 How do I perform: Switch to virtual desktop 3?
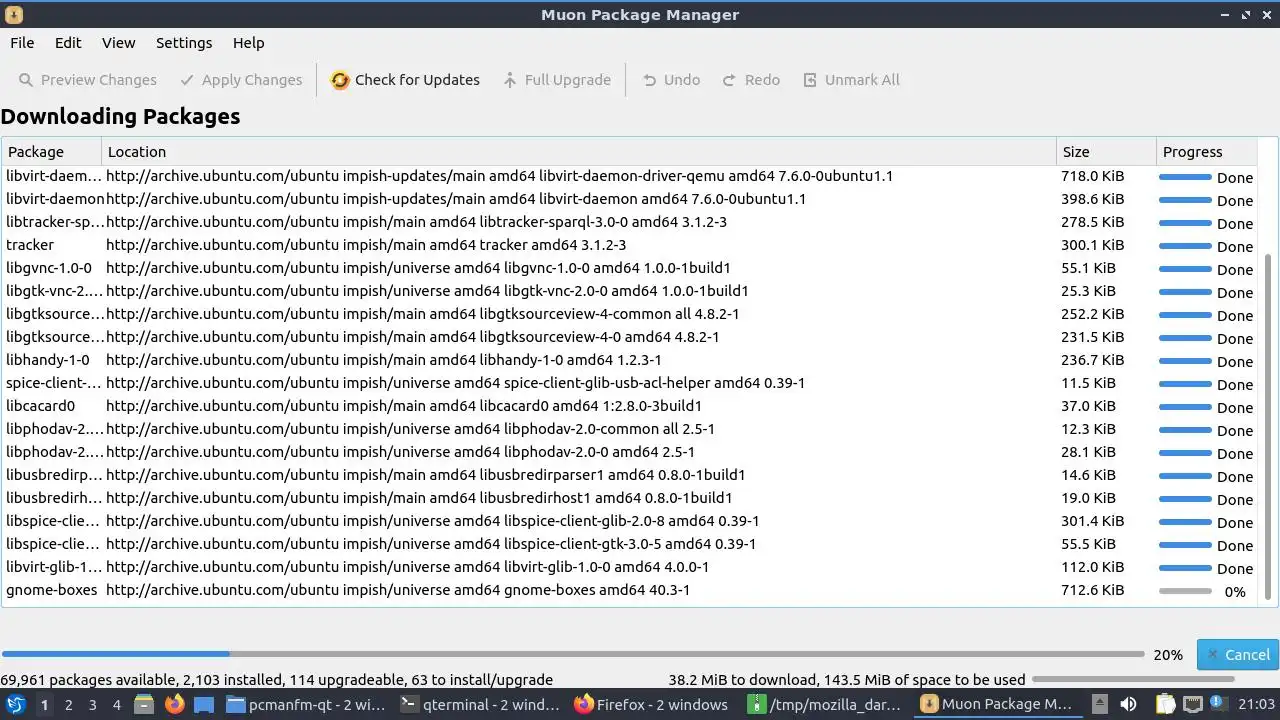[x=92, y=704]
